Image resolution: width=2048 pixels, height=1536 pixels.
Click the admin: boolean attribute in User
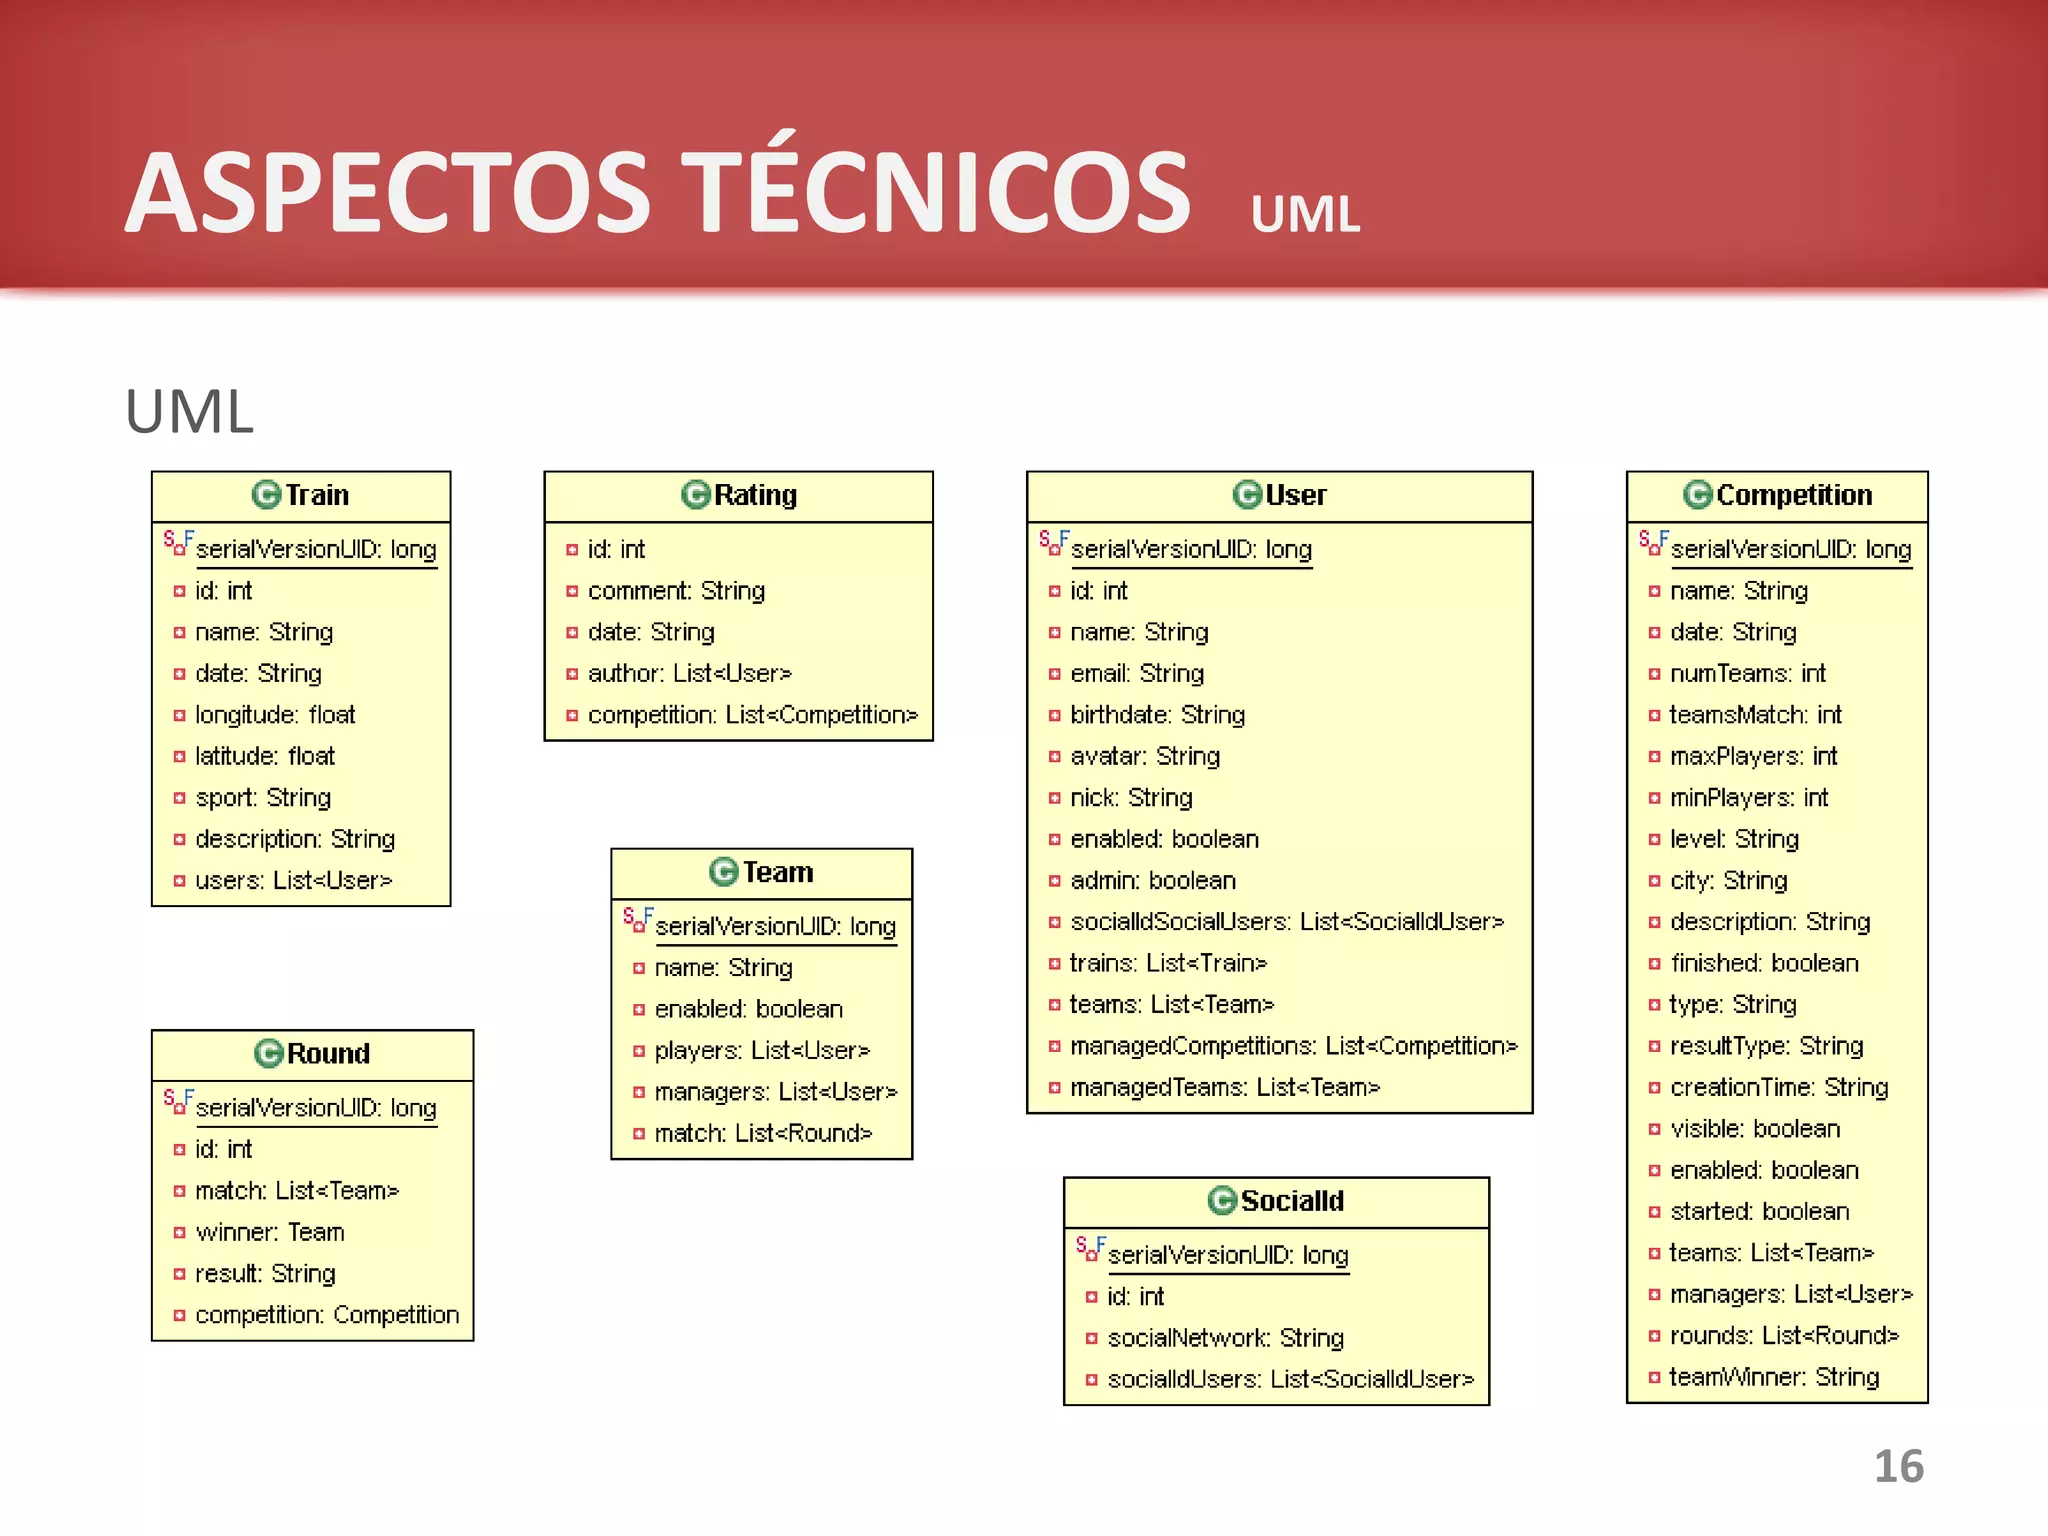(1153, 880)
